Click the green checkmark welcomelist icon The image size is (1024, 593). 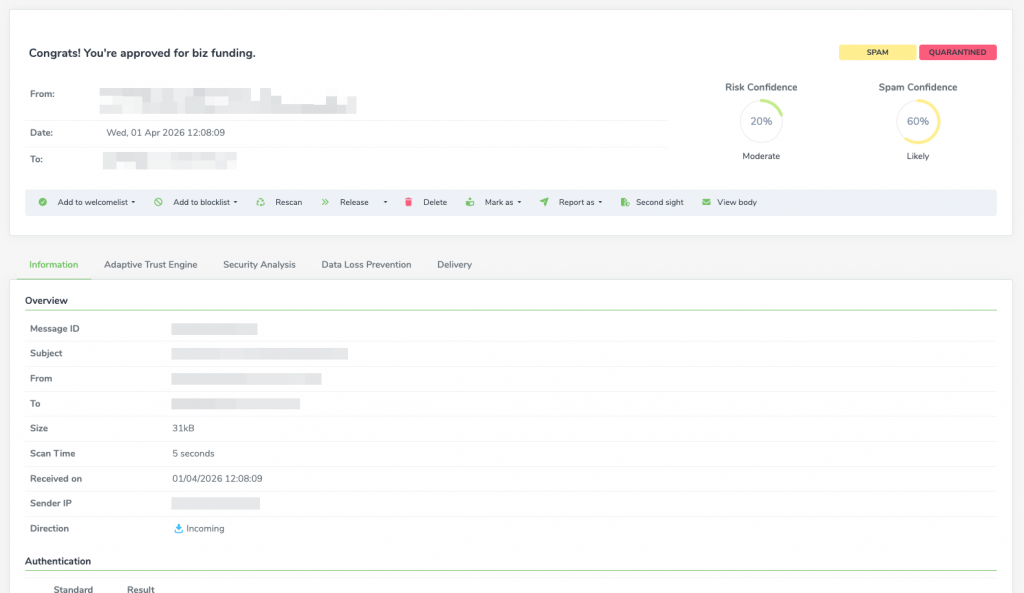(x=42, y=202)
